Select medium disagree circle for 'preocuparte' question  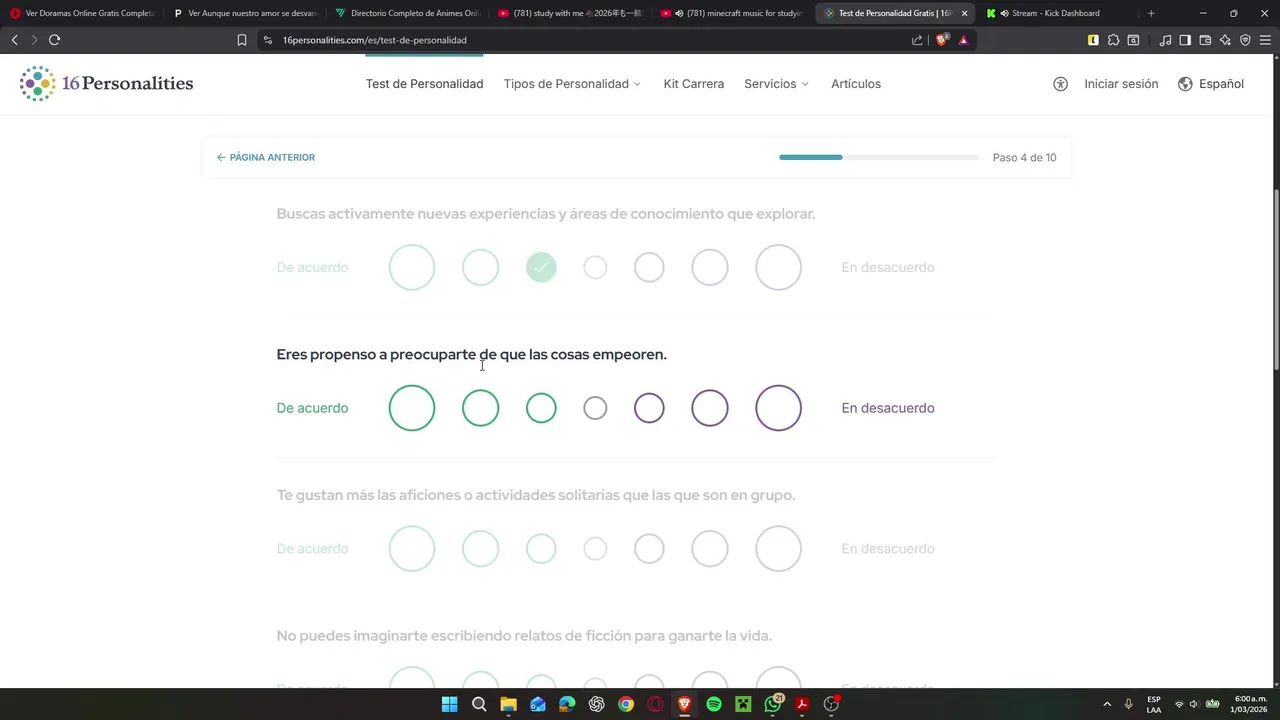710,408
